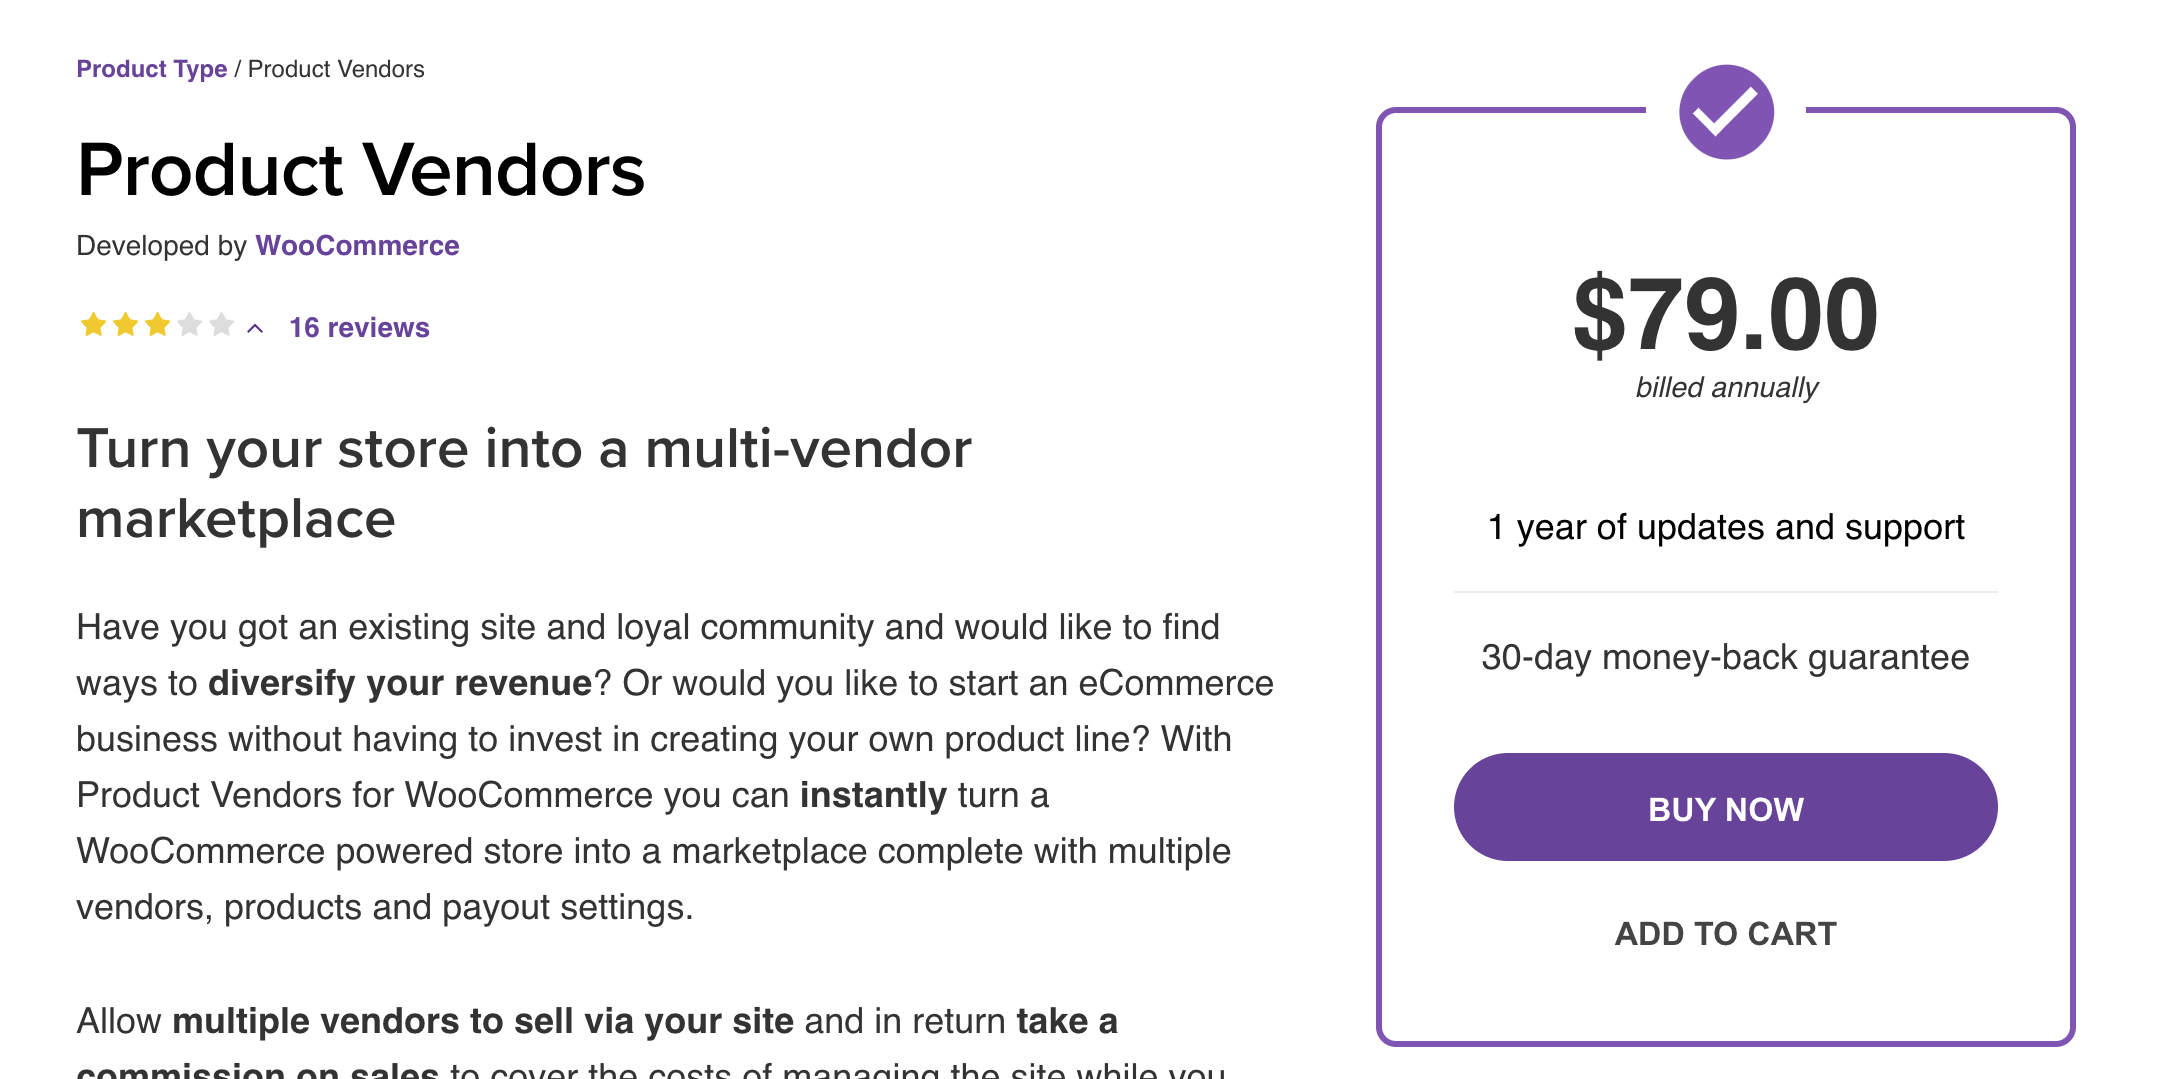2167x1079 pixels.
Task: Click Add to Cart
Action: [1725, 933]
